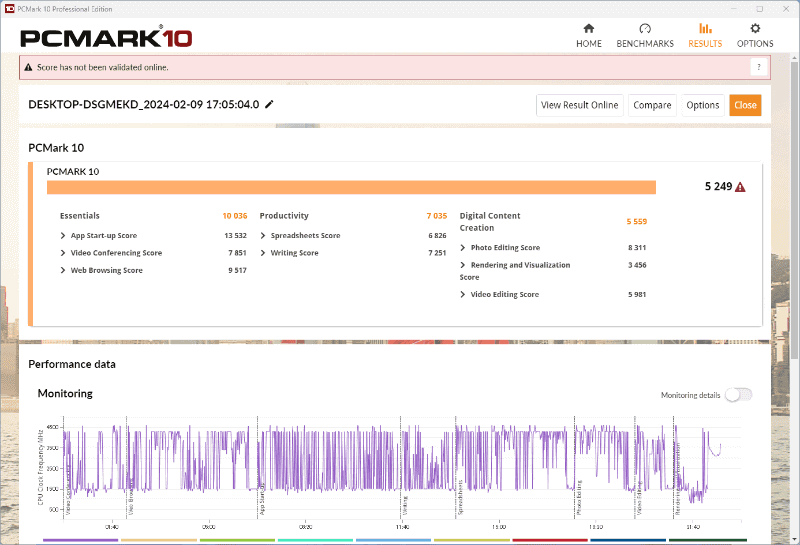Open OPTIONS tab label
This screenshot has height=545, width=800.
coord(755,44)
